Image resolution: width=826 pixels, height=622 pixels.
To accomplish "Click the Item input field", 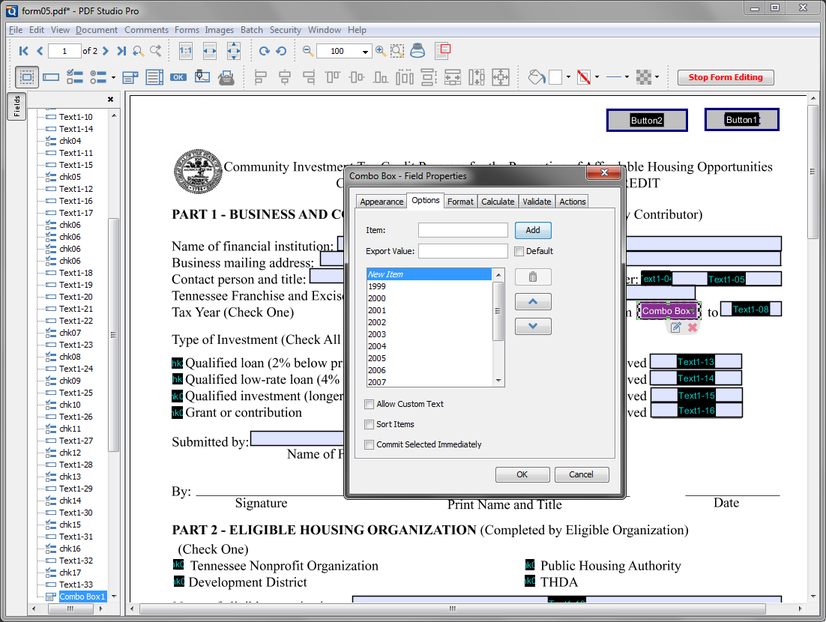I will [463, 230].
